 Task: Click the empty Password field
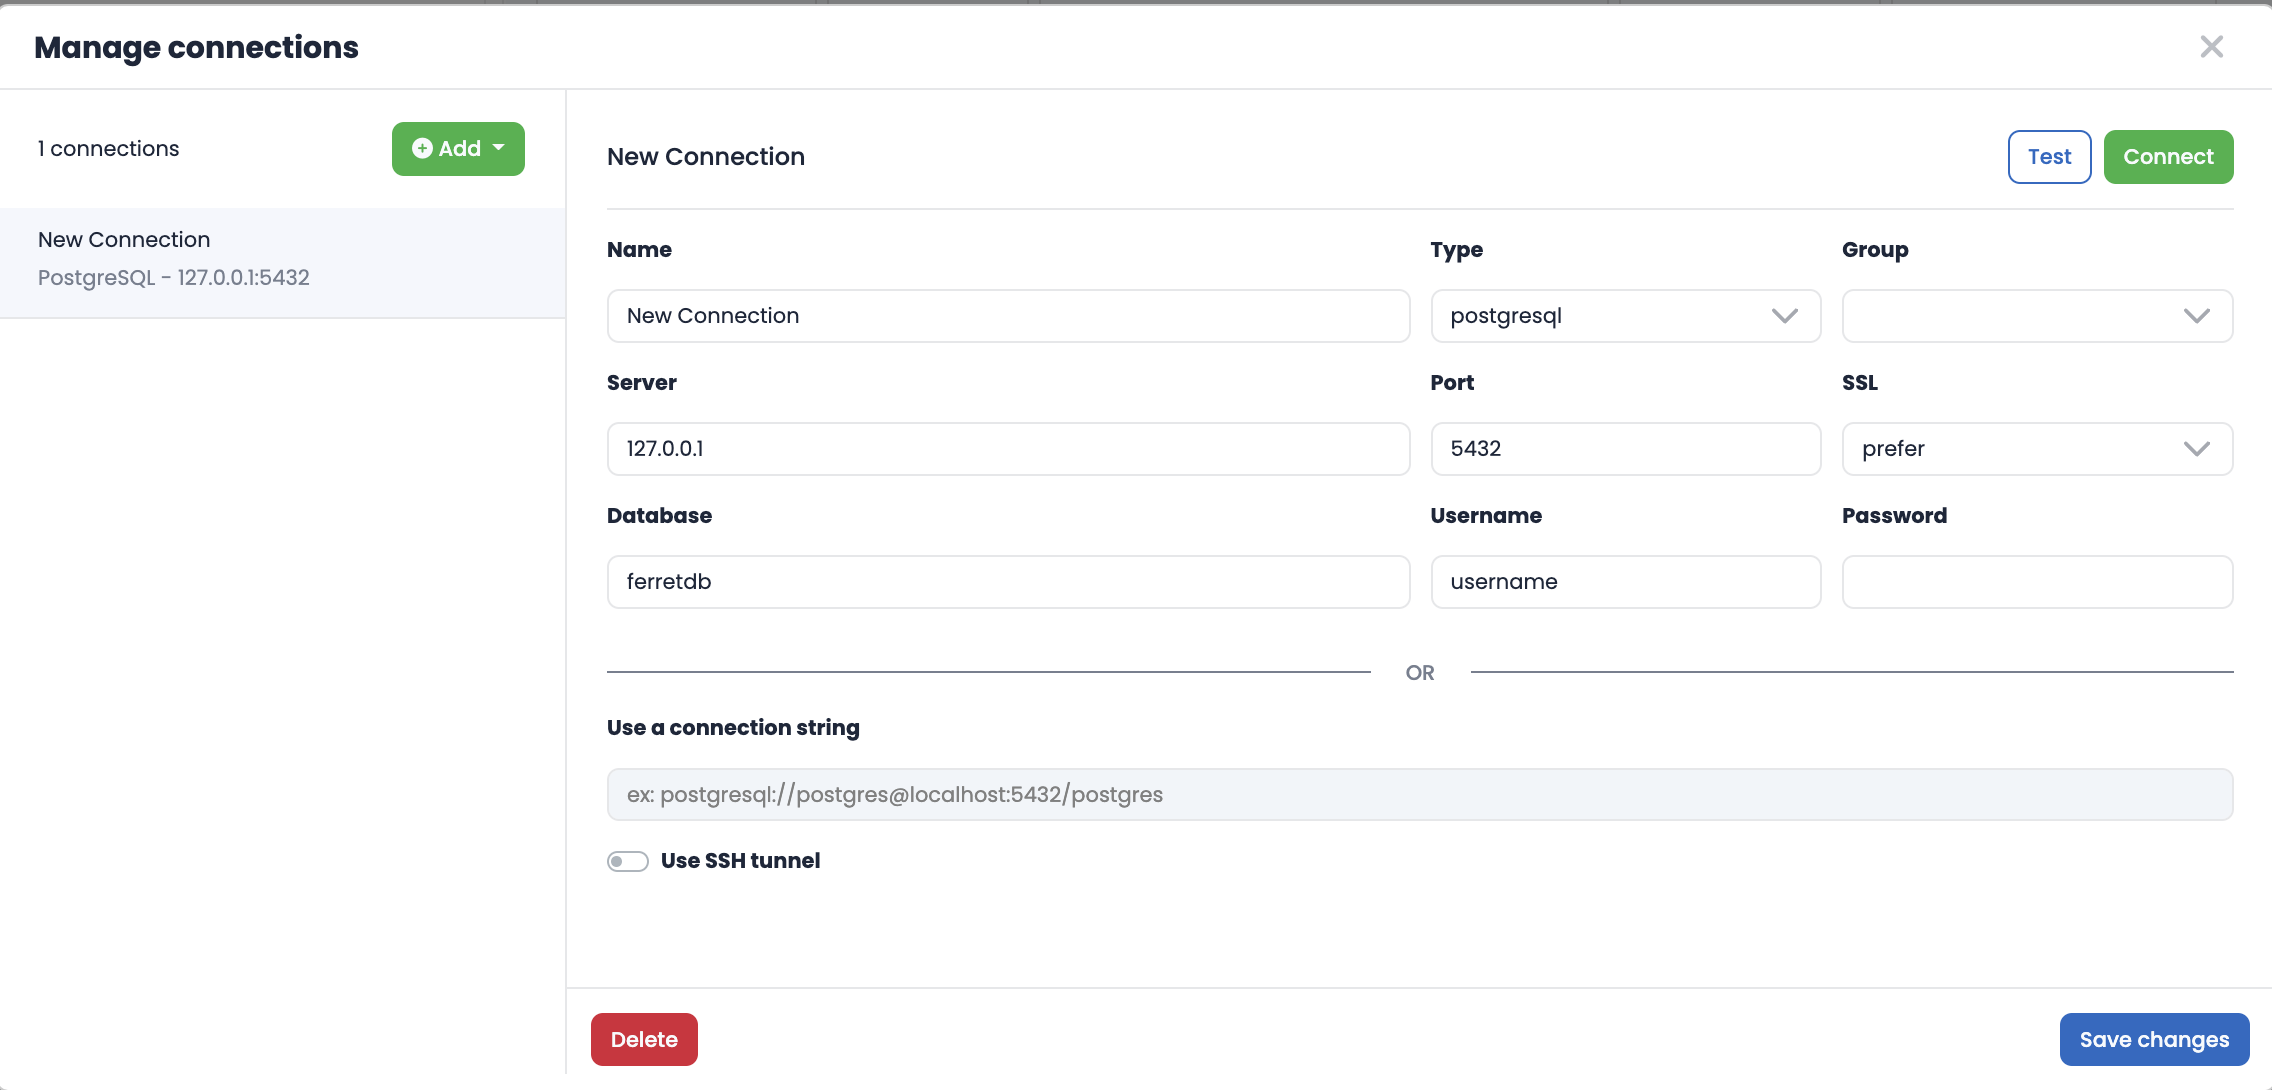click(x=2037, y=582)
